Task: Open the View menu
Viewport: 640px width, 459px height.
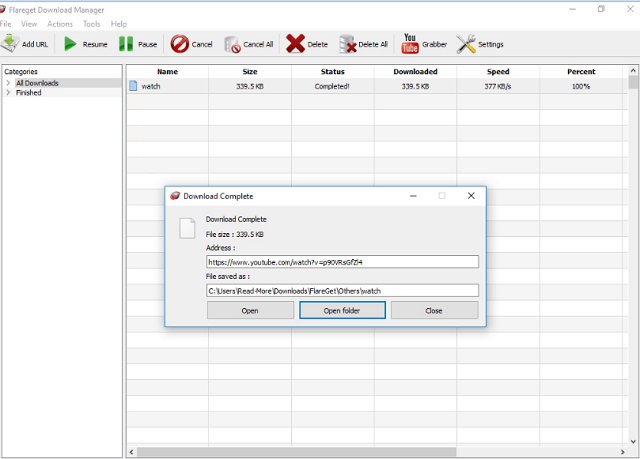Action: click(x=29, y=24)
